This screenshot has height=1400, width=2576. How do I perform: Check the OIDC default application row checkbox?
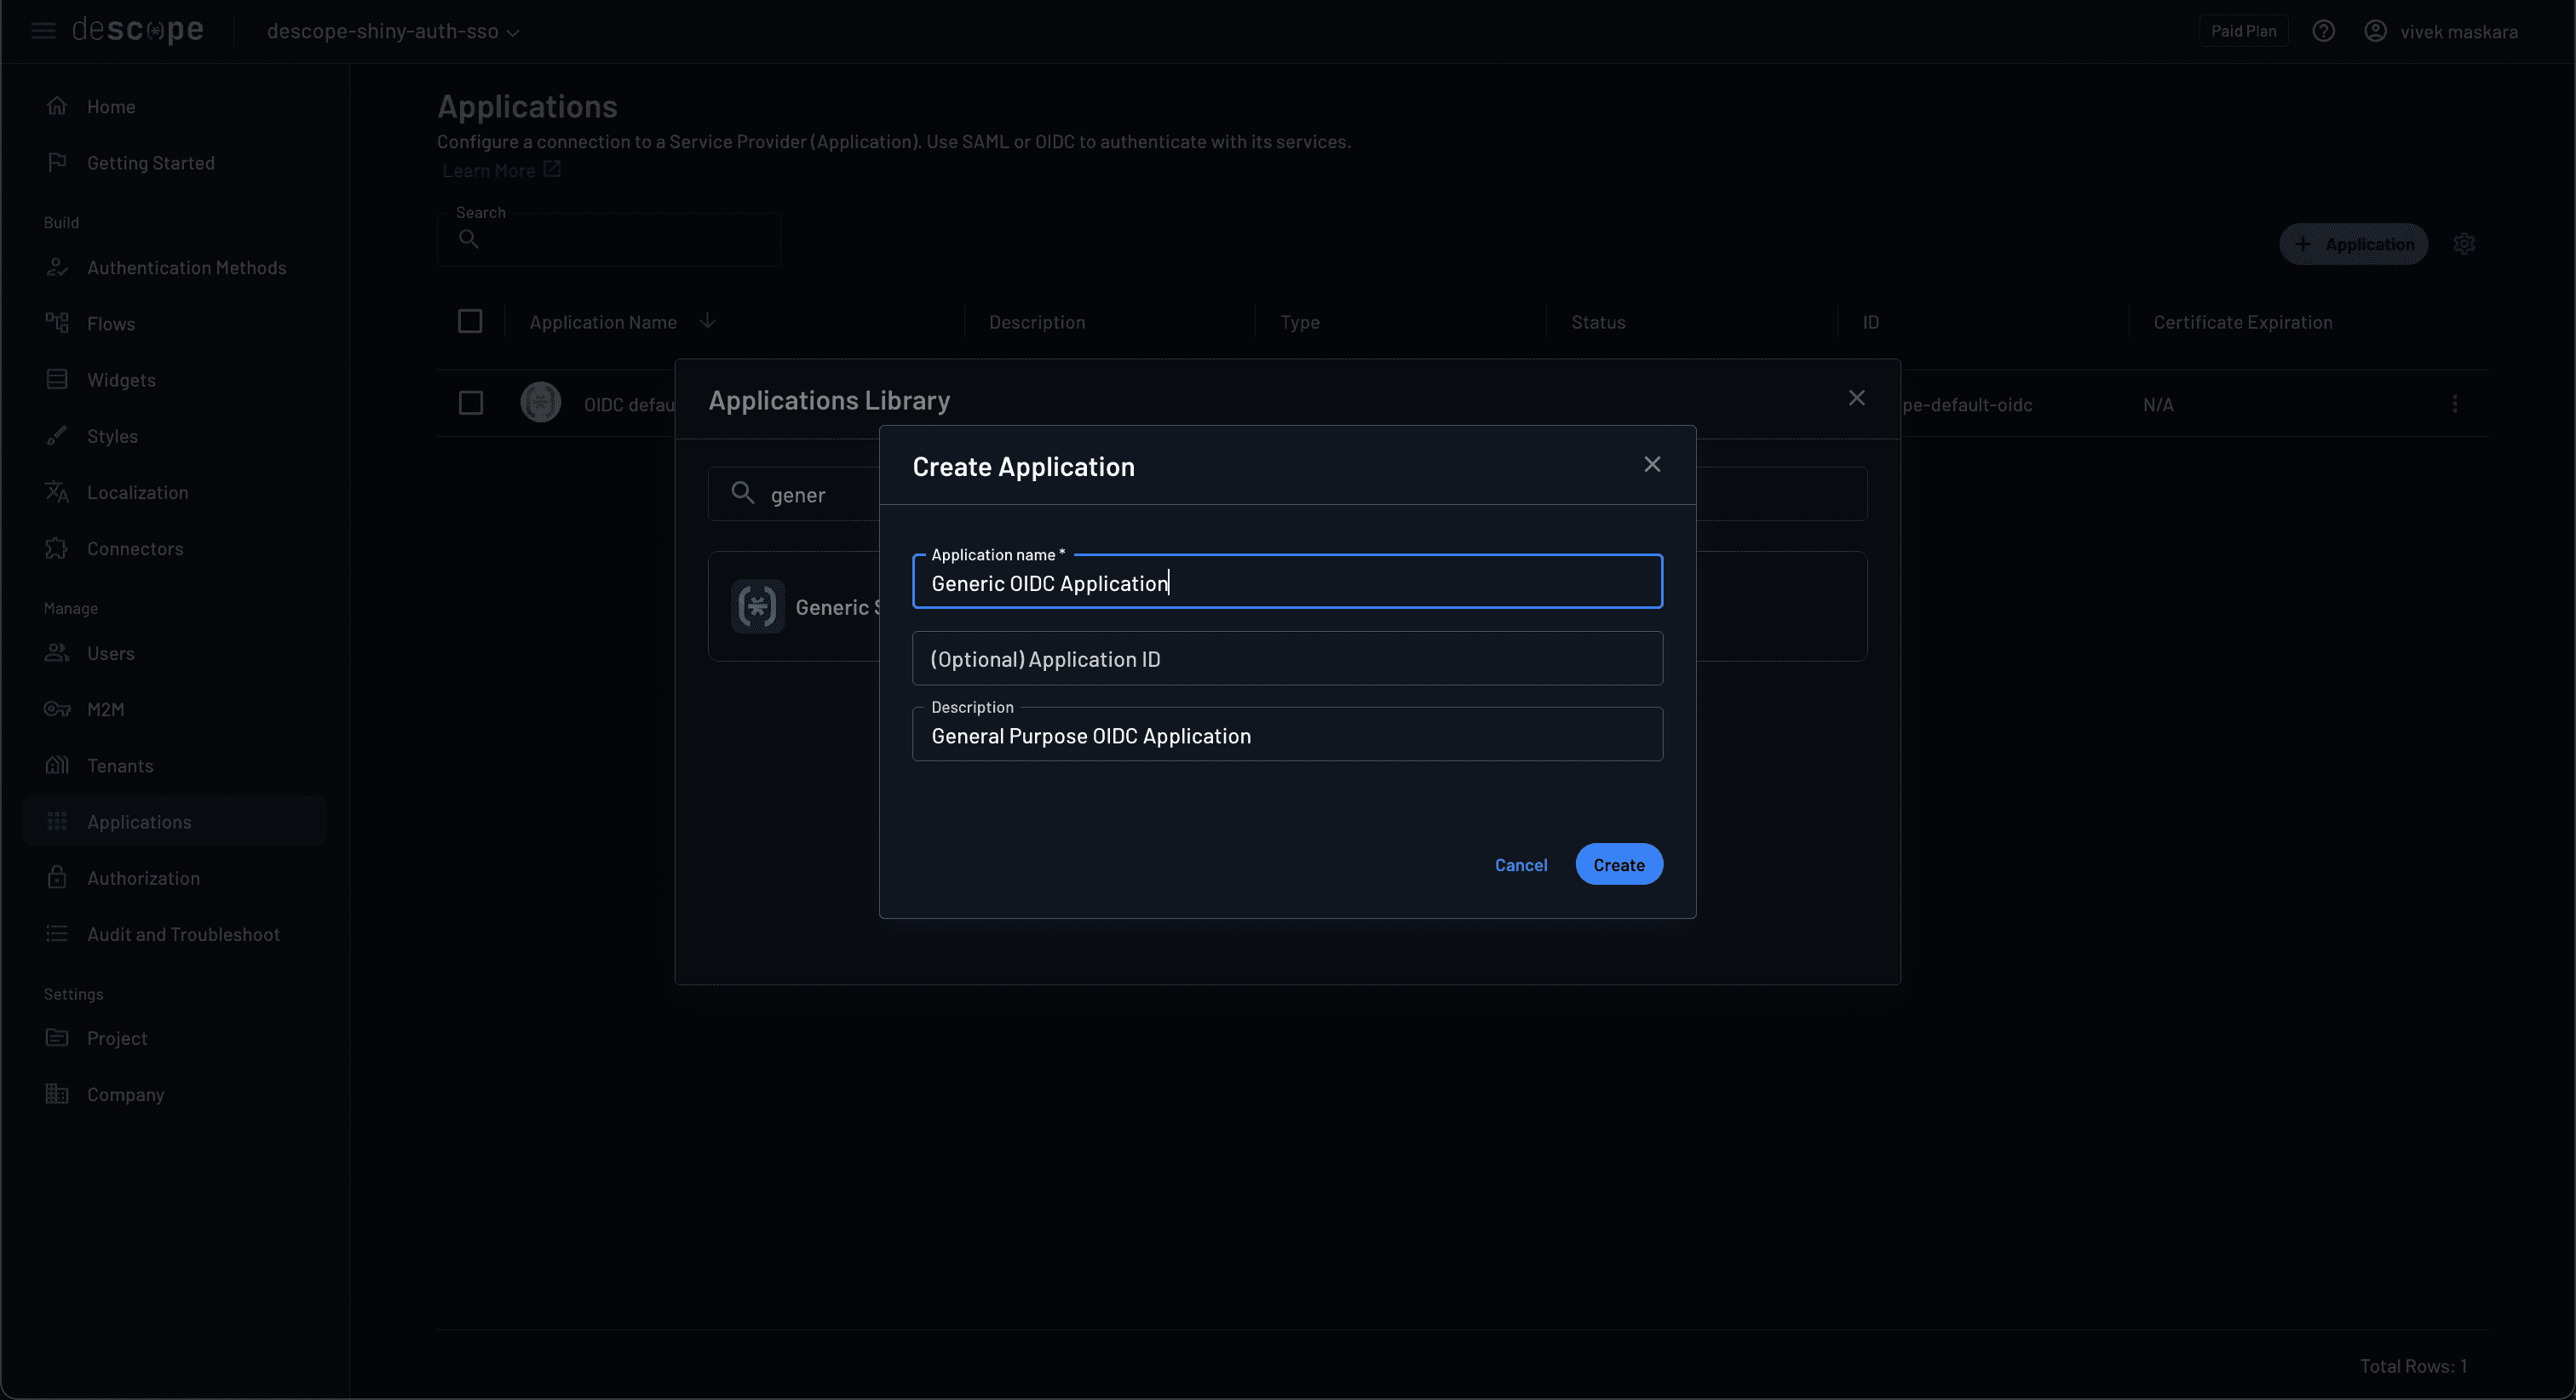(x=470, y=402)
